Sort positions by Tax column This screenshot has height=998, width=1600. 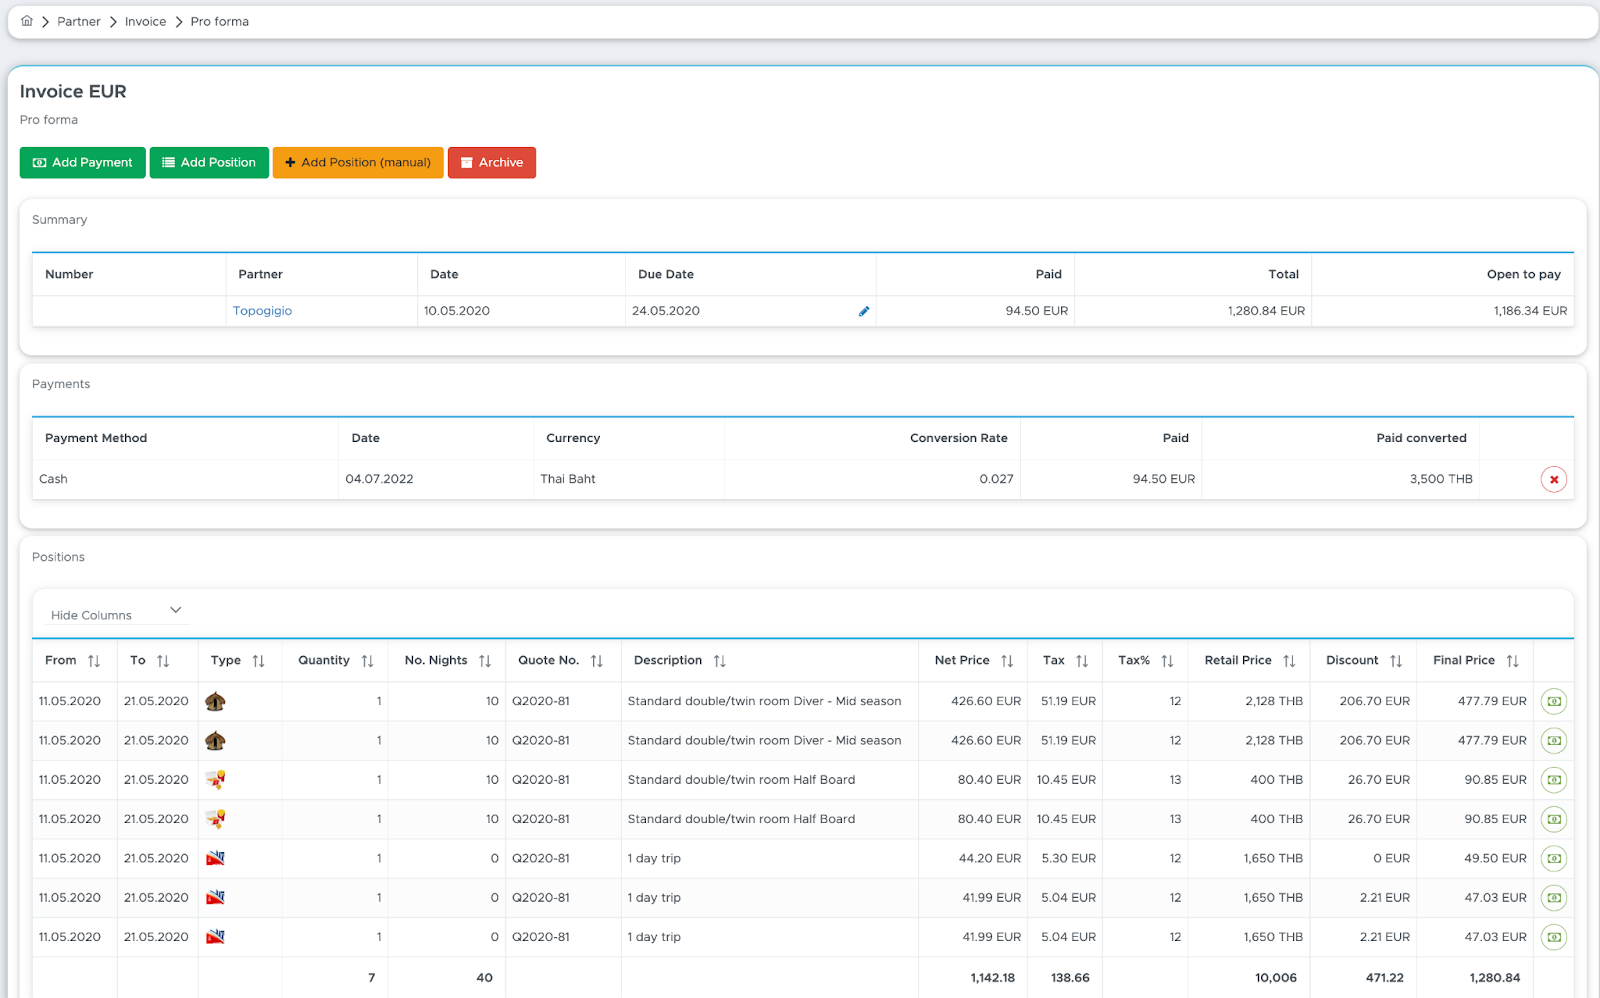coord(1082,661)
